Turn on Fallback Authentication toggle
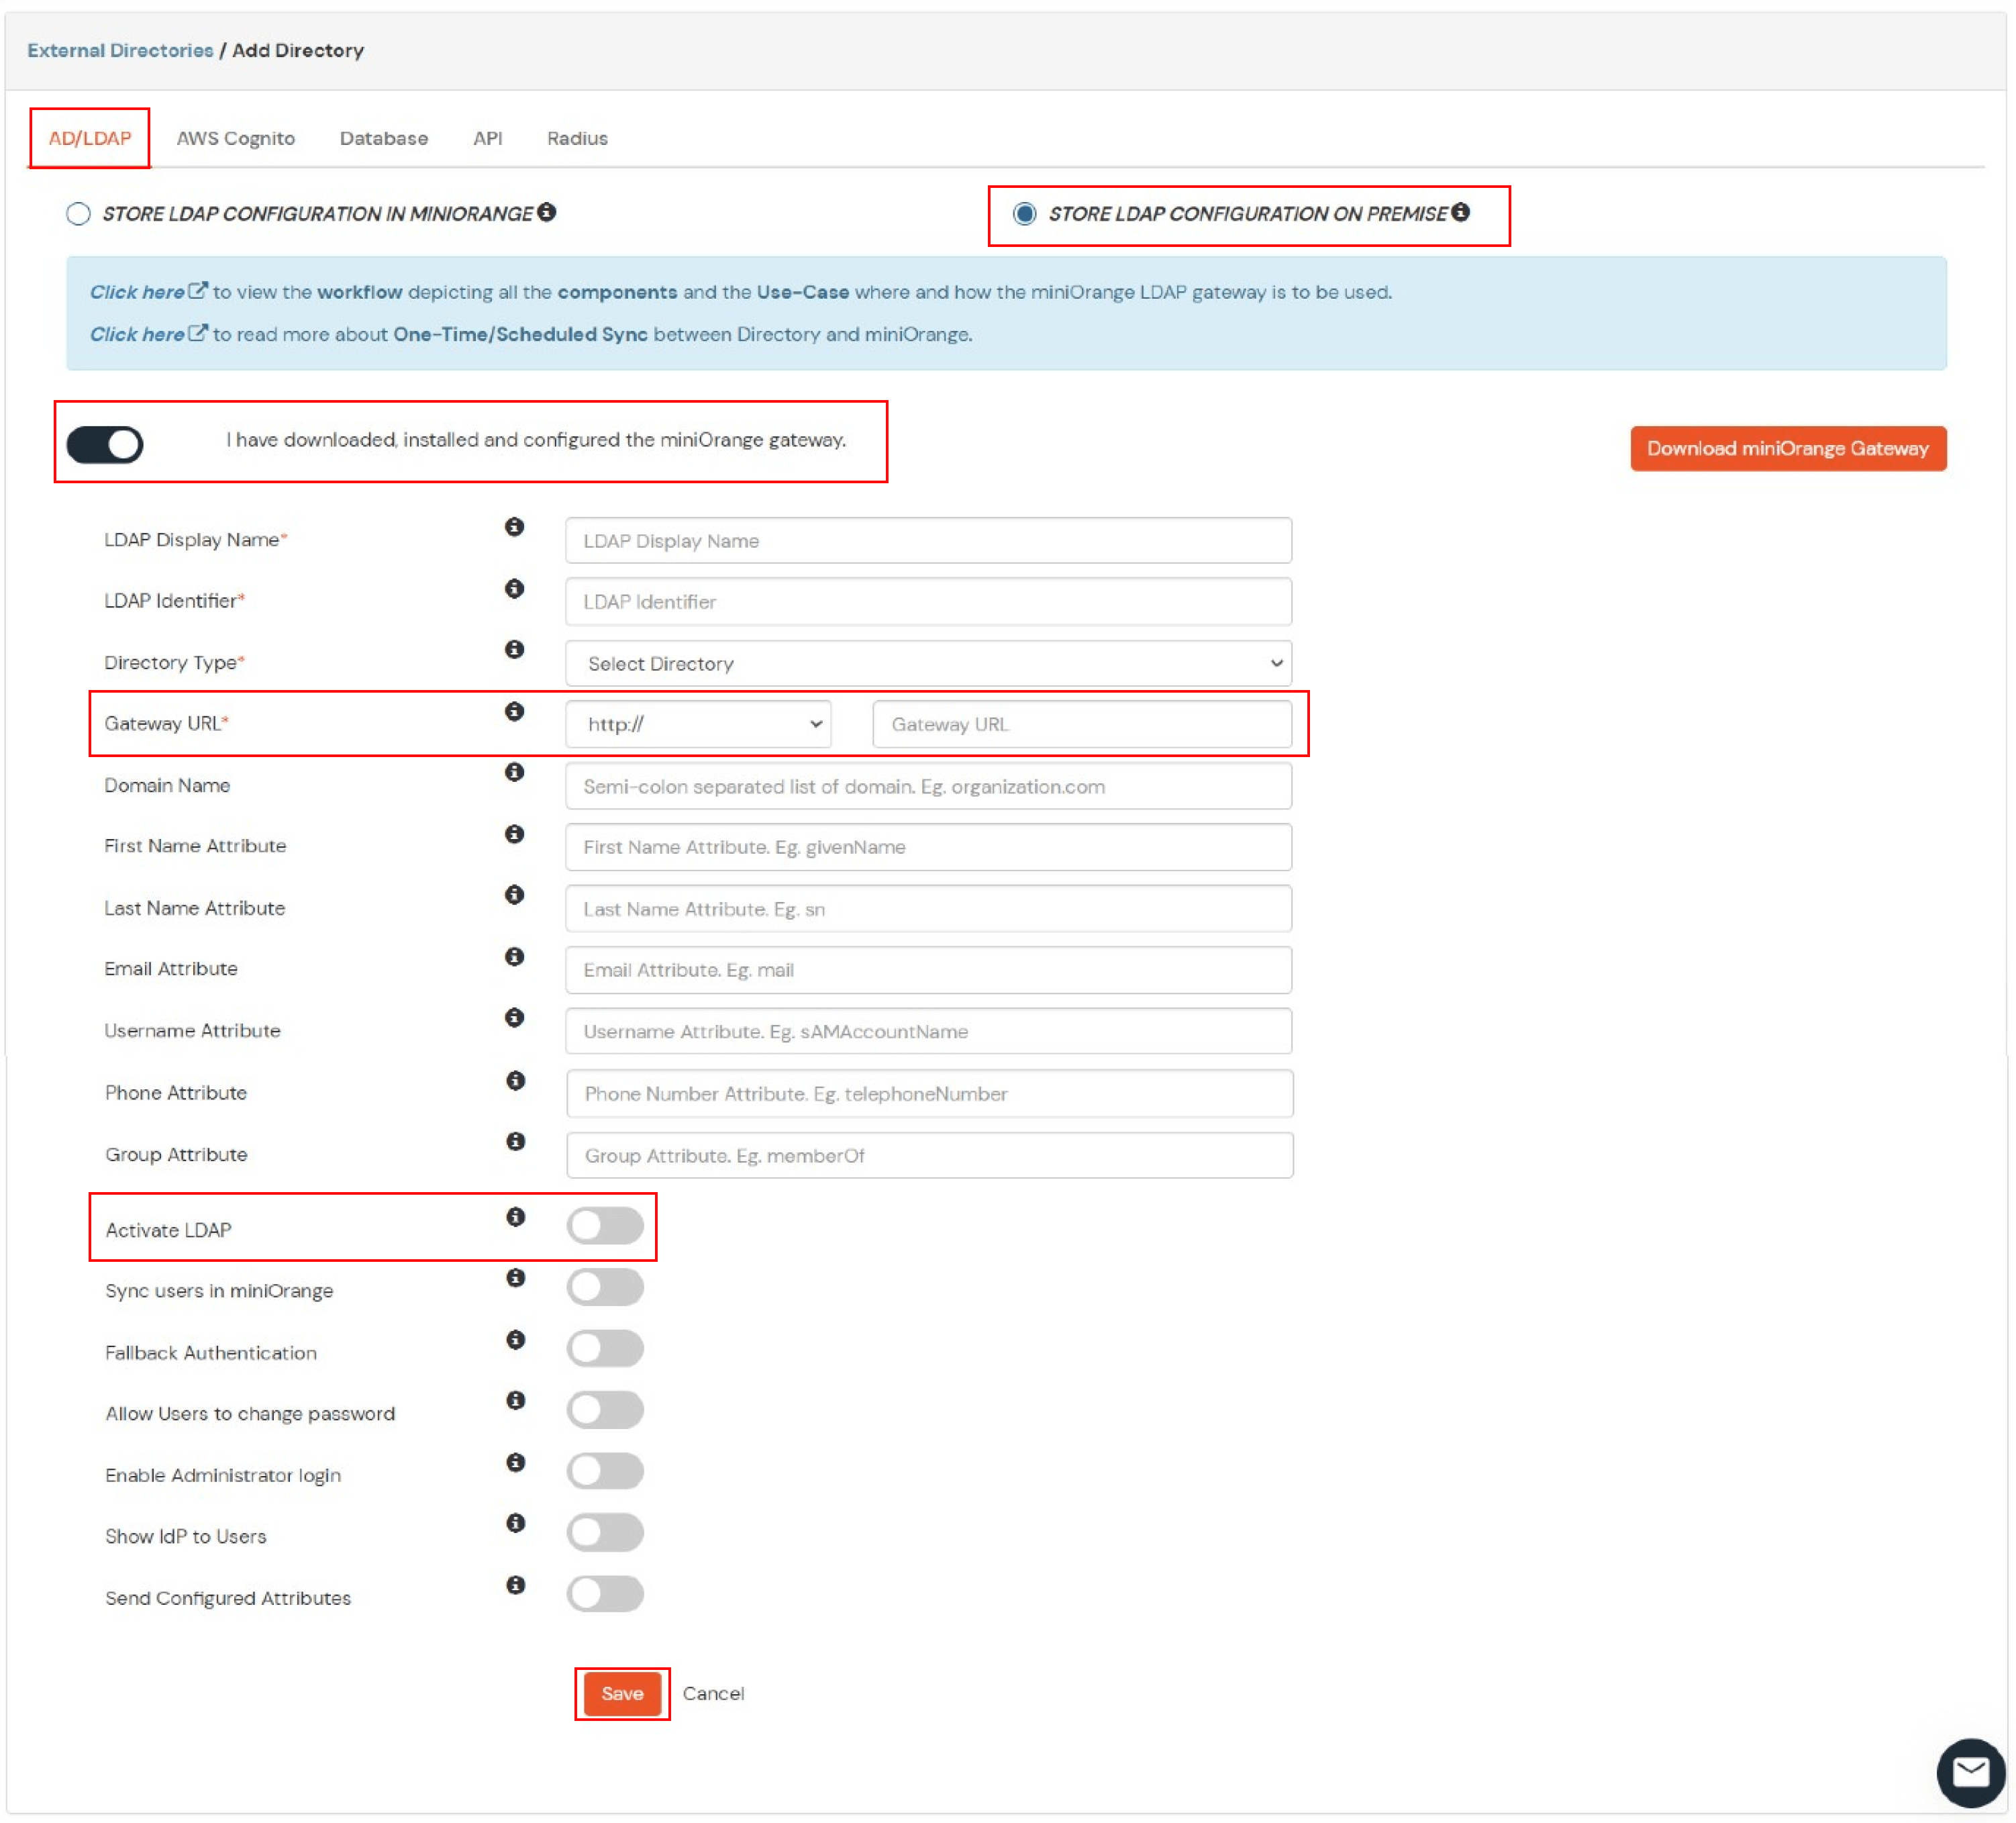The image size is (2016, 1823). coord(605,1349)
